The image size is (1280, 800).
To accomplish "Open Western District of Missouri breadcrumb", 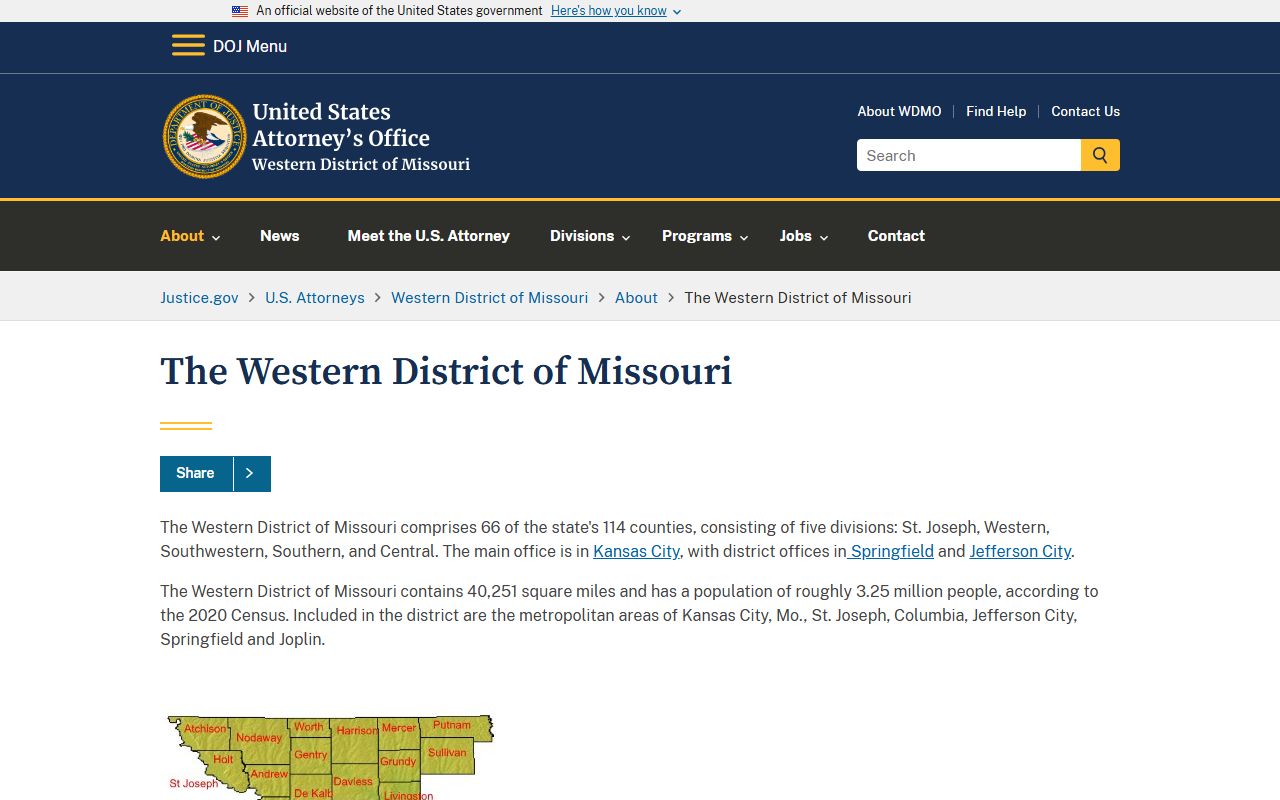I will 490,297.
